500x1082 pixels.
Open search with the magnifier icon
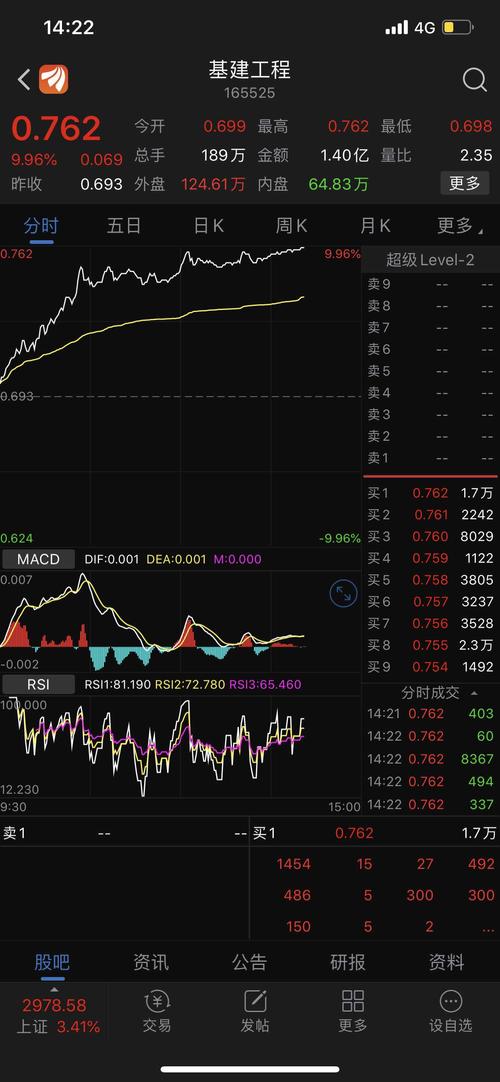click(474, 80)
